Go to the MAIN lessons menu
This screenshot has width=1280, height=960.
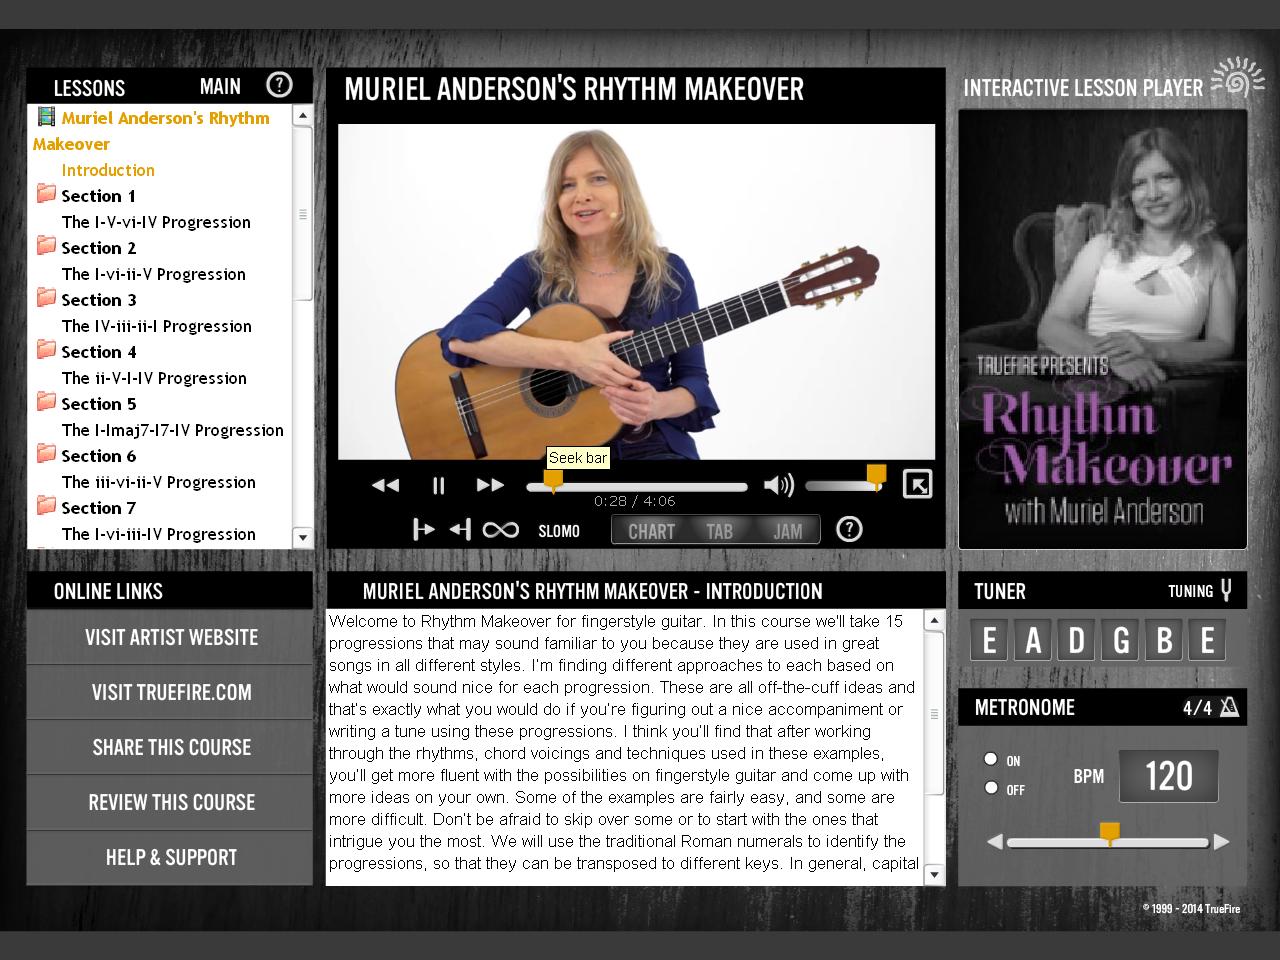(x=220, y=86)
